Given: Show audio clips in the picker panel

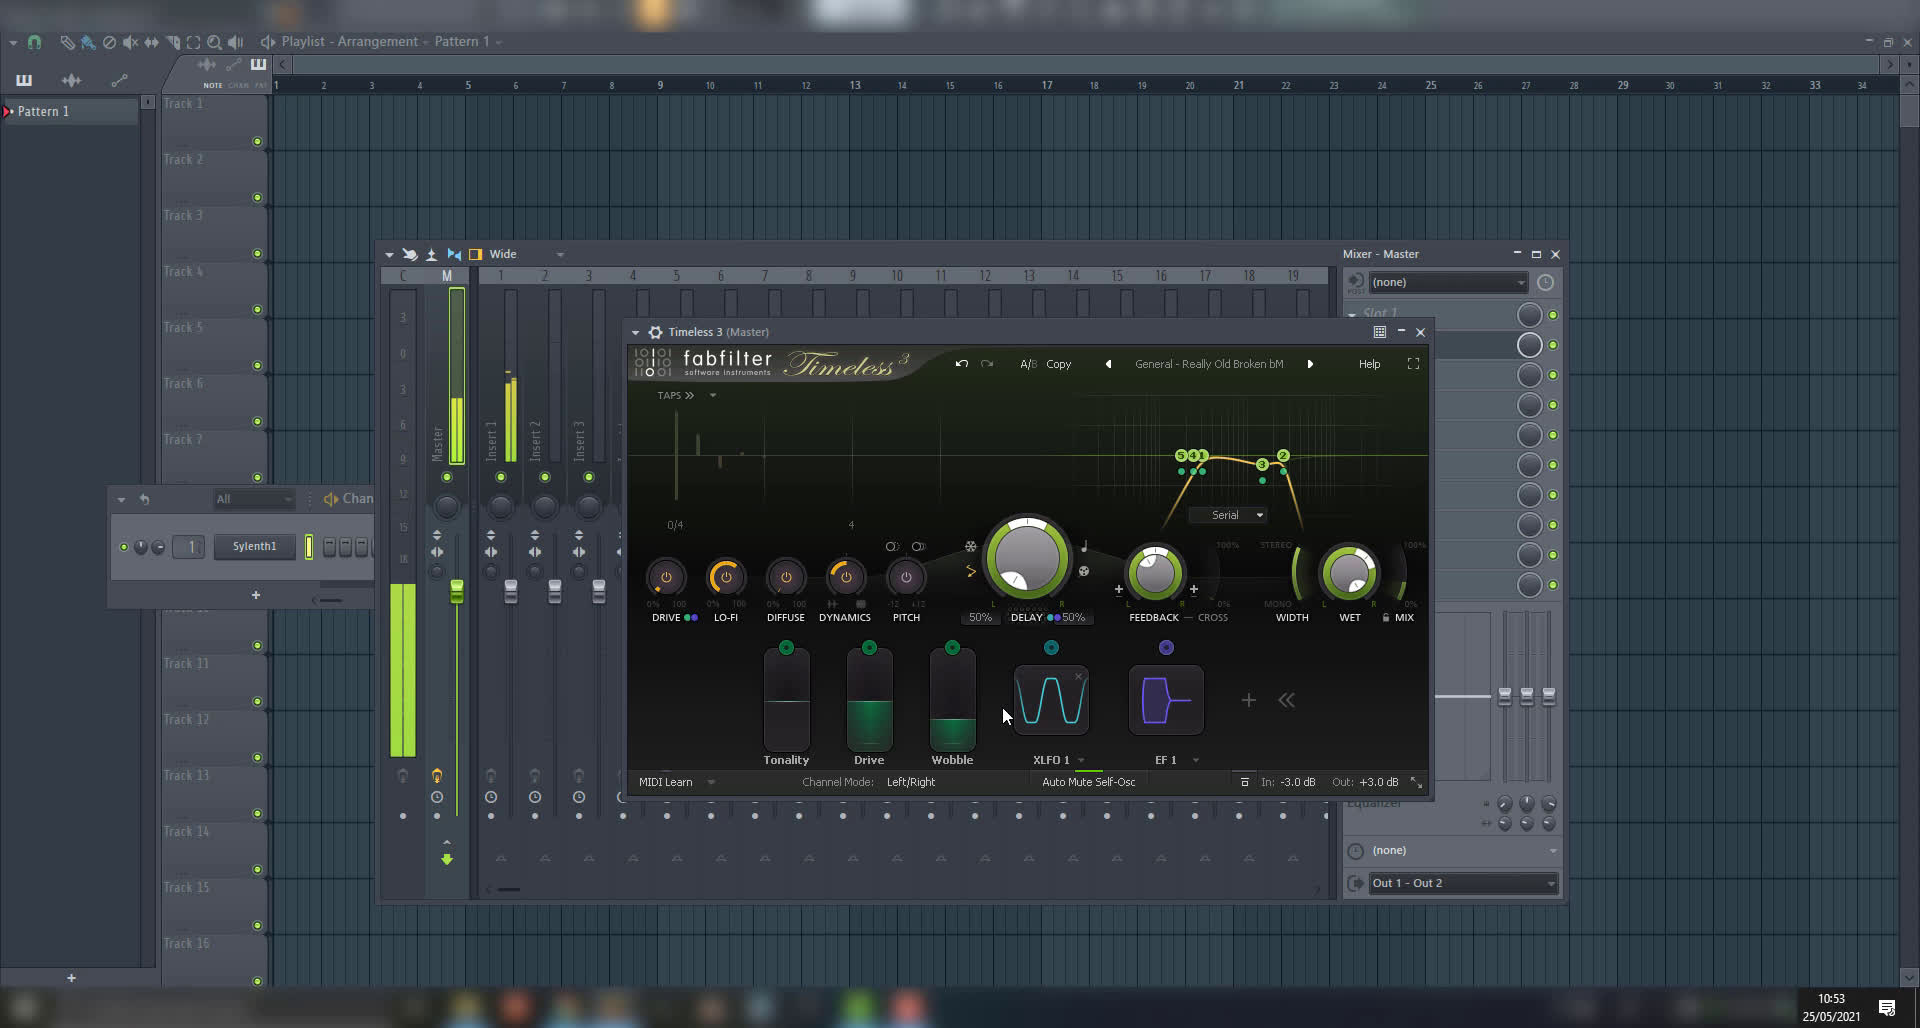Looking at the screenshot, I should point(71,80).
